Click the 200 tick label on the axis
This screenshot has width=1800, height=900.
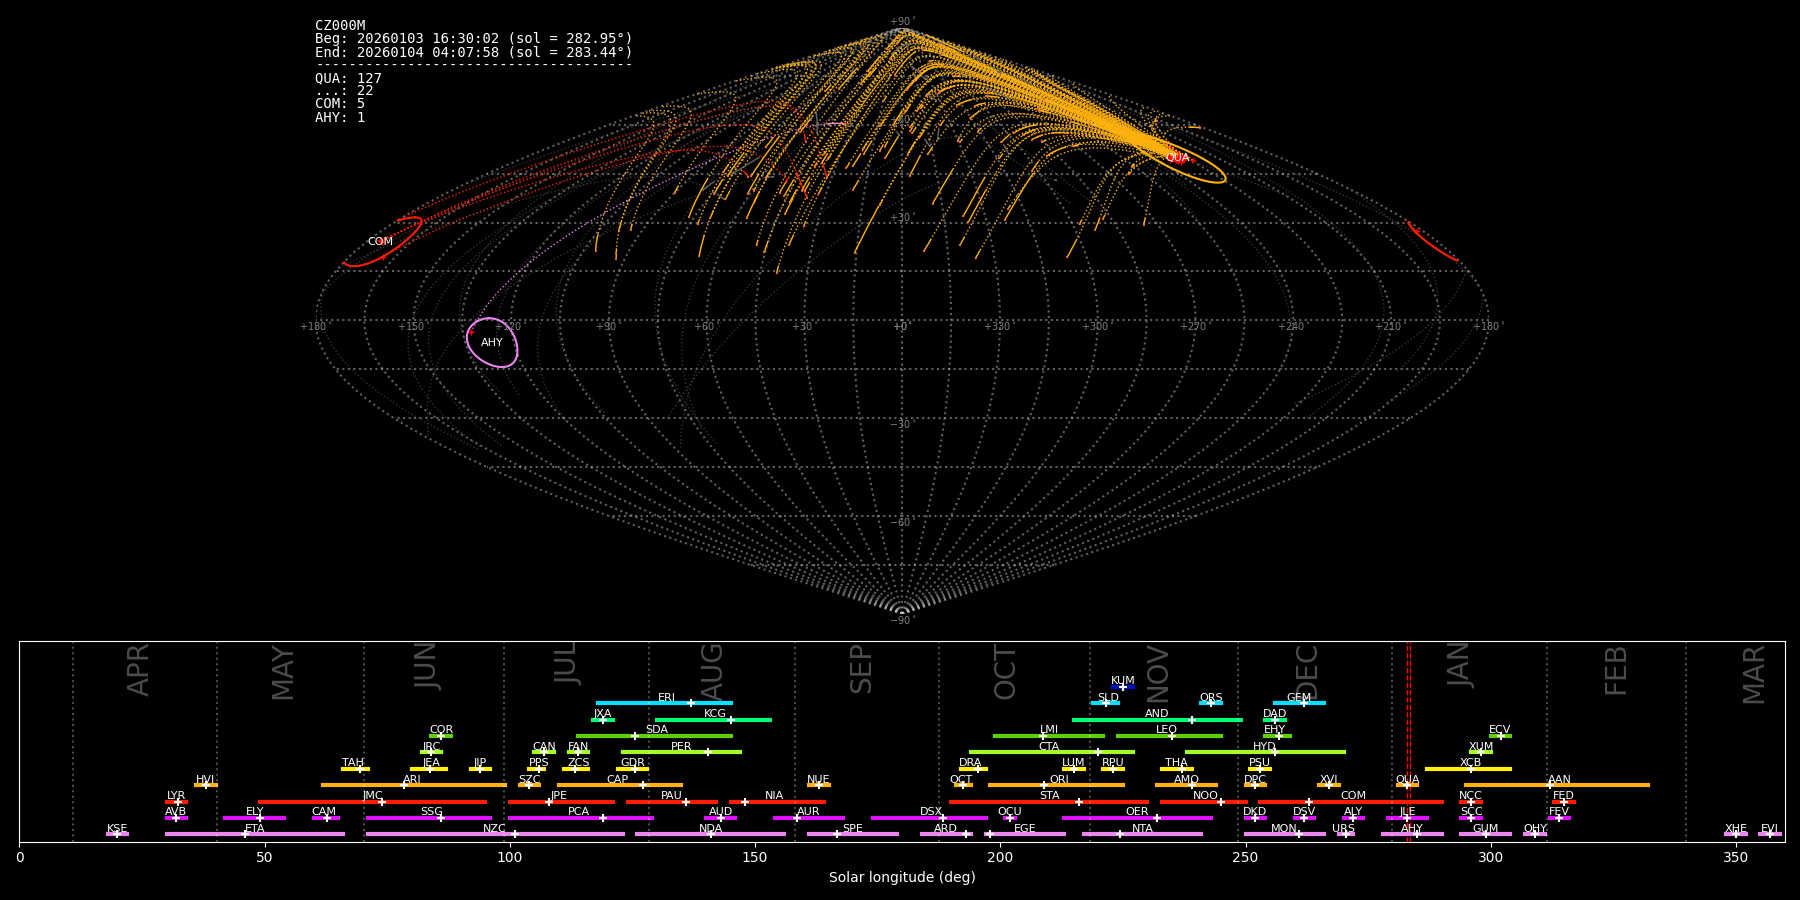(x=1000, y=858)
